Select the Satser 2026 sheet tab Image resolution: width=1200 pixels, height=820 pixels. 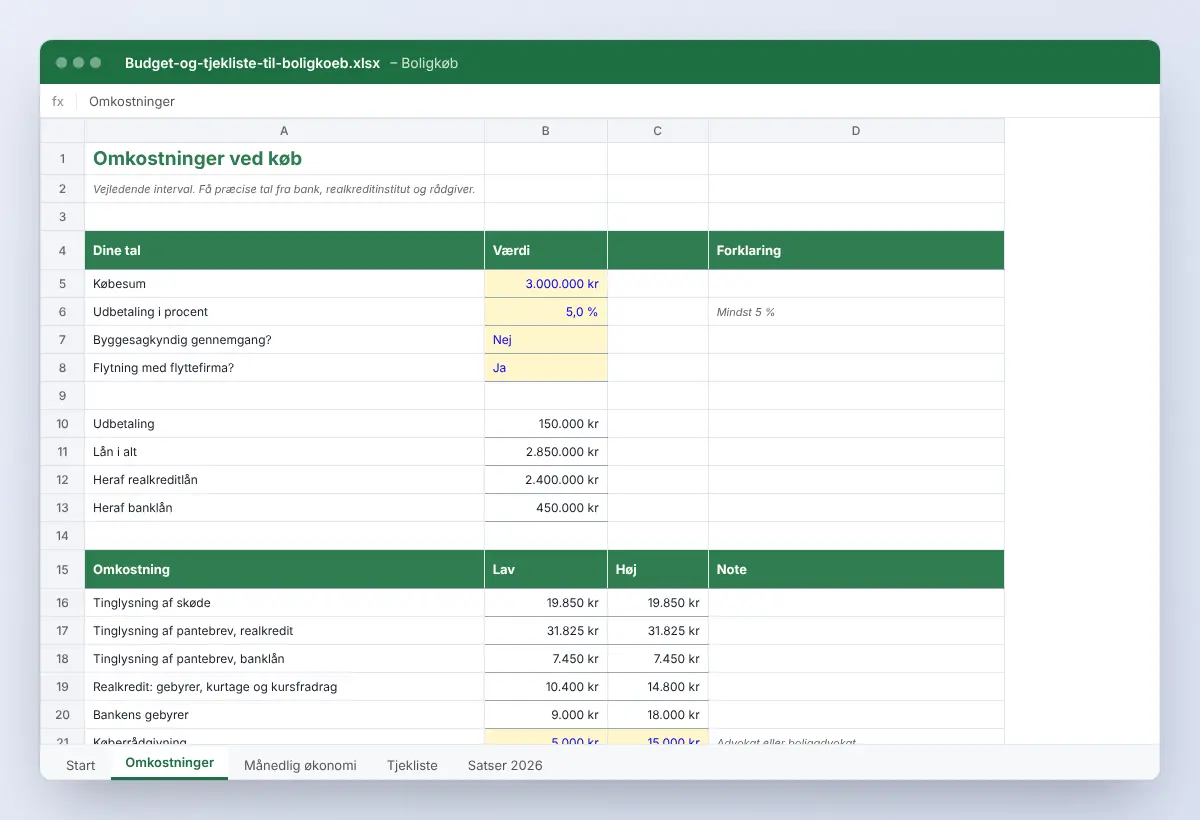(x=505, y=765)
